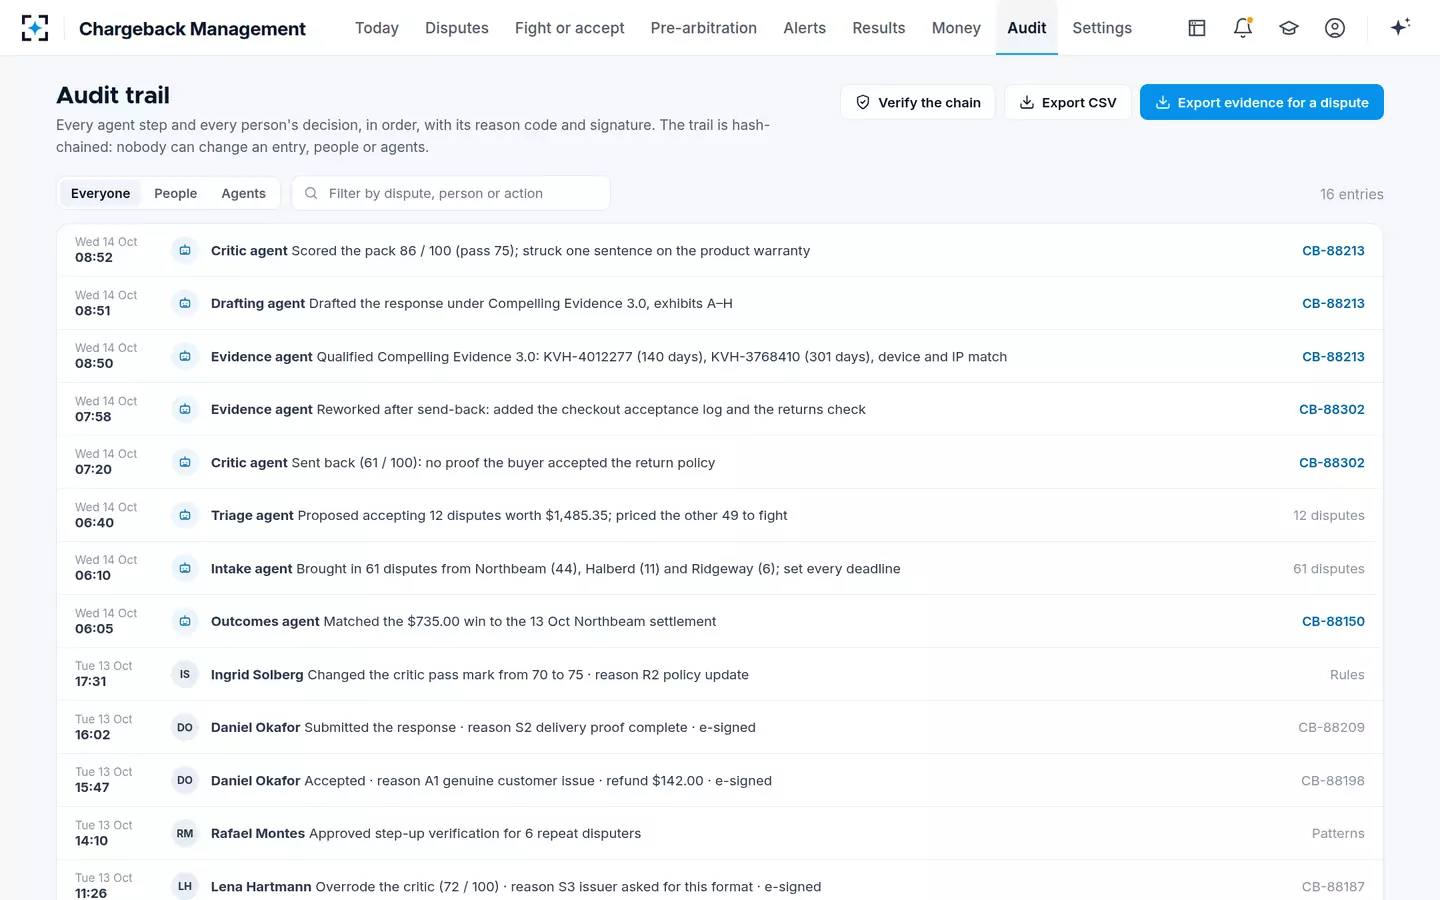Image resolution: width=1440 pixels, height=900 pixels.
Task: Open the layout panel icon in header
Action: click(x=1197, y=28)
